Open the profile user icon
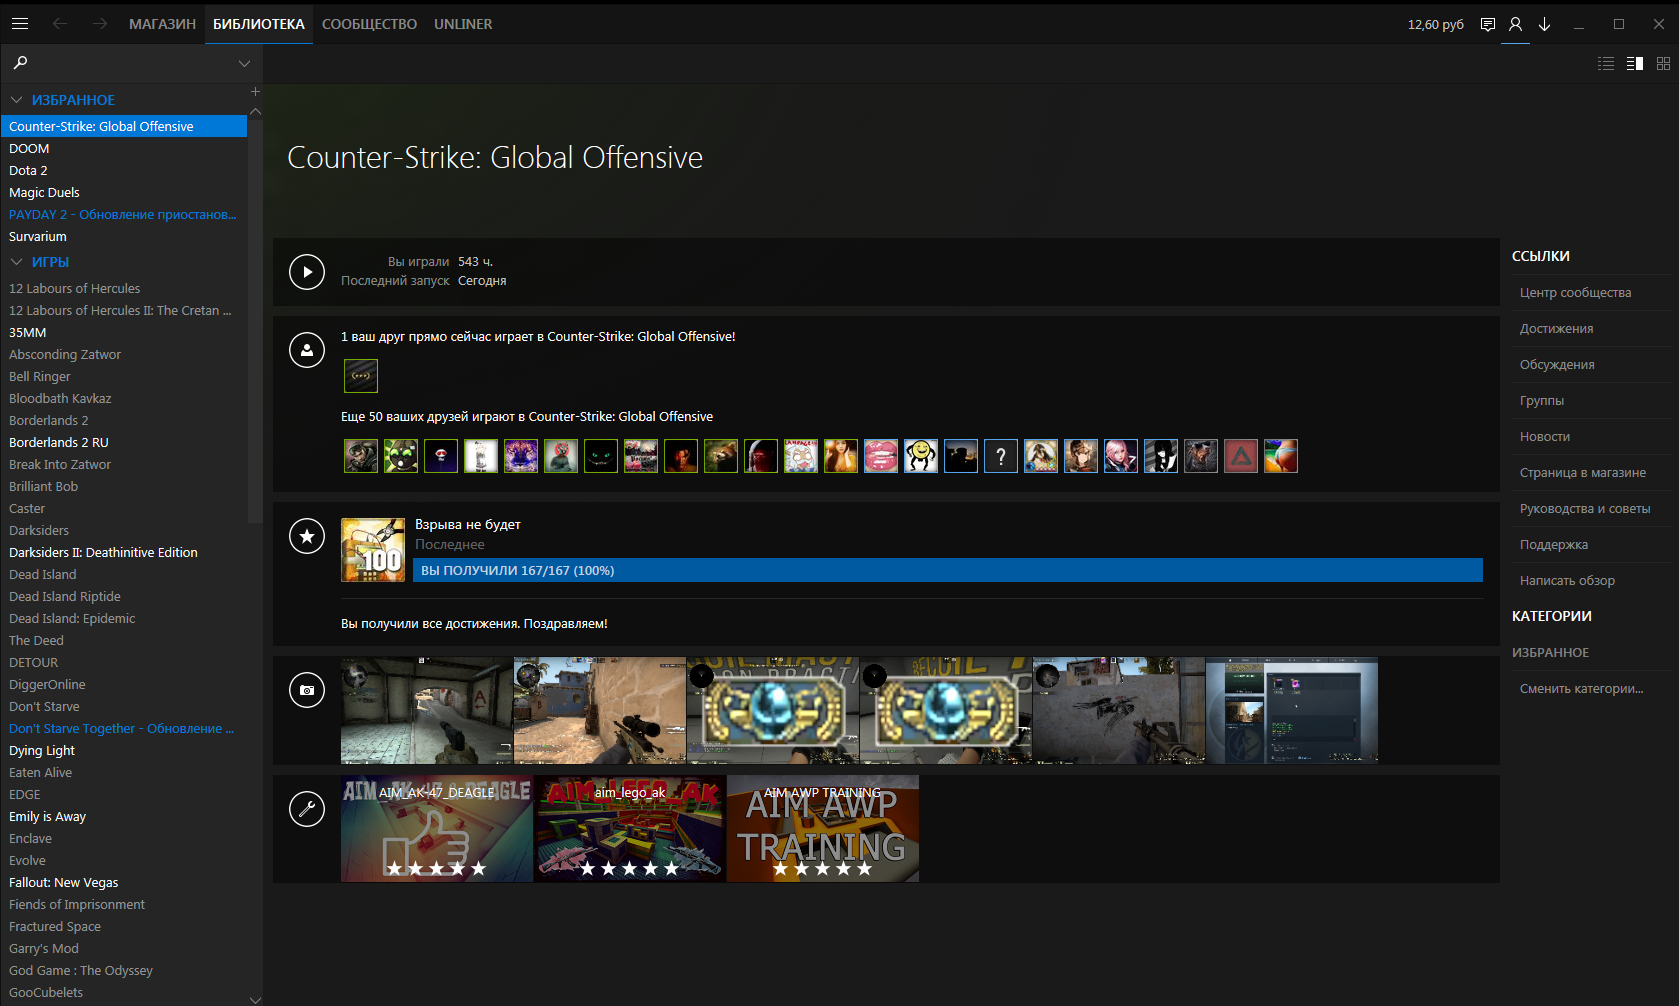Image resolution: width=1679 pixels, height=1006 pixels. 1516,24
